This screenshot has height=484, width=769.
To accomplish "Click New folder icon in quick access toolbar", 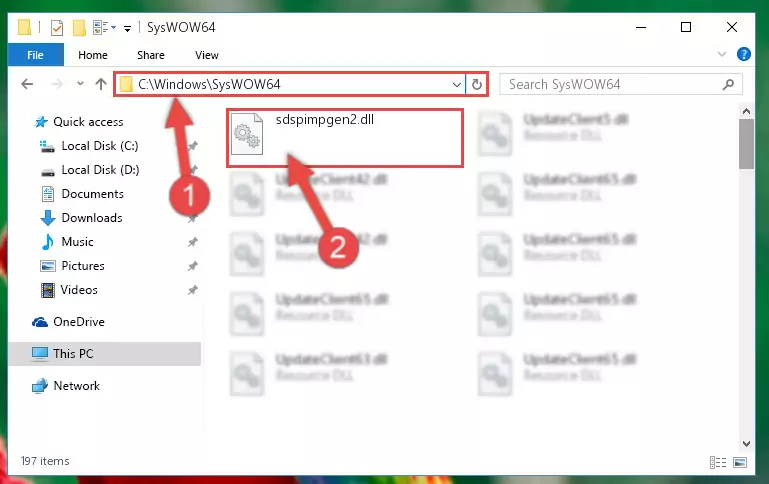I will pos(79,27).
